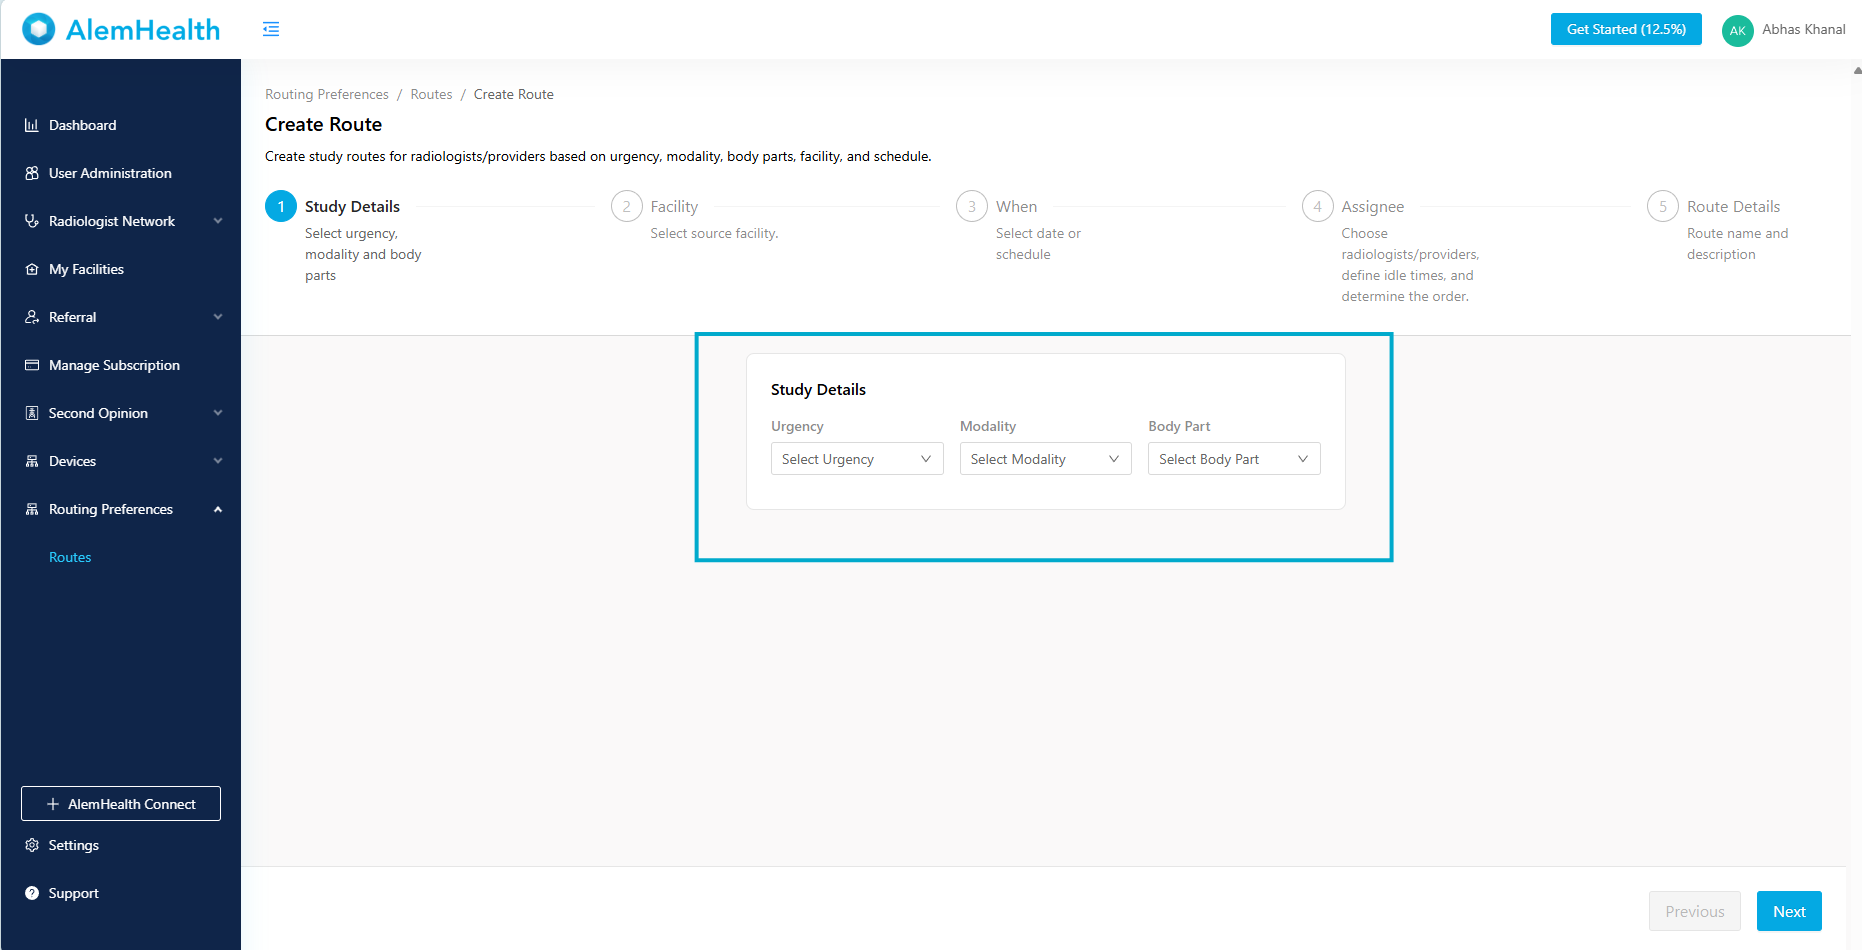Screen dimensions: 1862x950
Task: Click the Routing Preferences breadcrumb link
Action: pos(327,94)
